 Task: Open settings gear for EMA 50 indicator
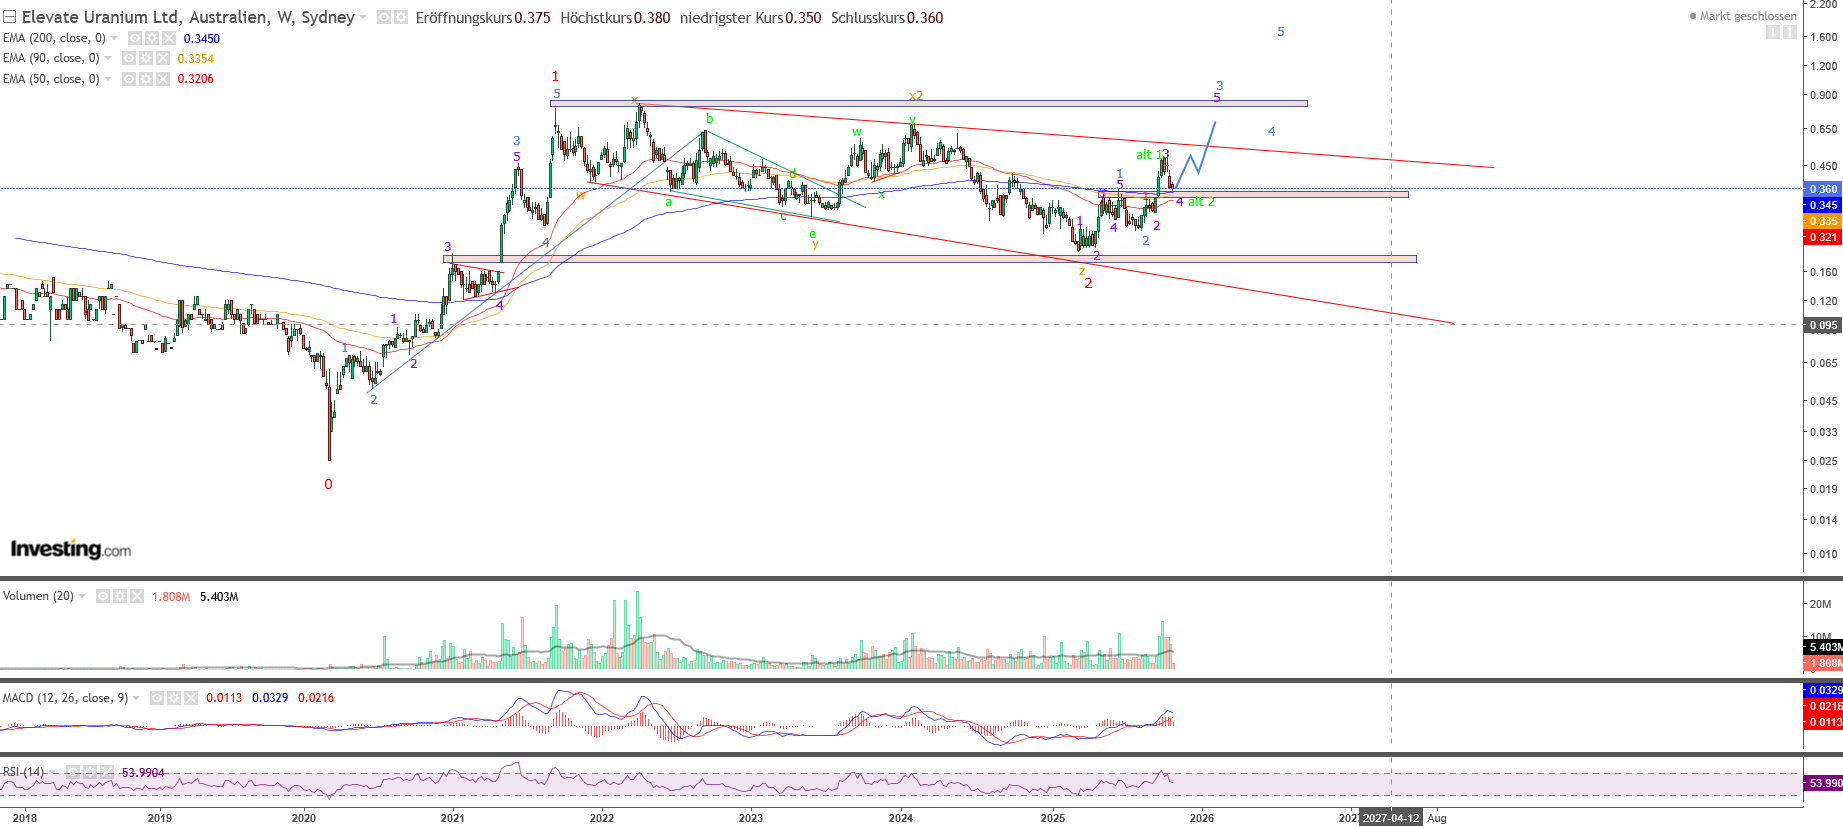pos(146,79)
